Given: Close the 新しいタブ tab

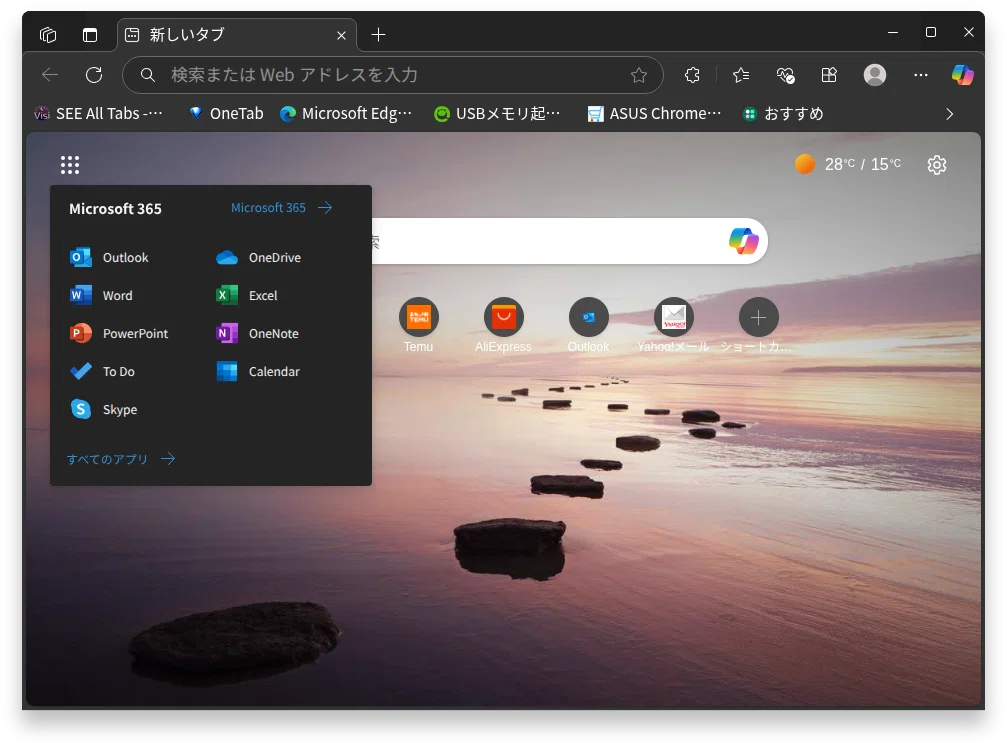Looking at the screenshot, I should (x=341, y=35).
